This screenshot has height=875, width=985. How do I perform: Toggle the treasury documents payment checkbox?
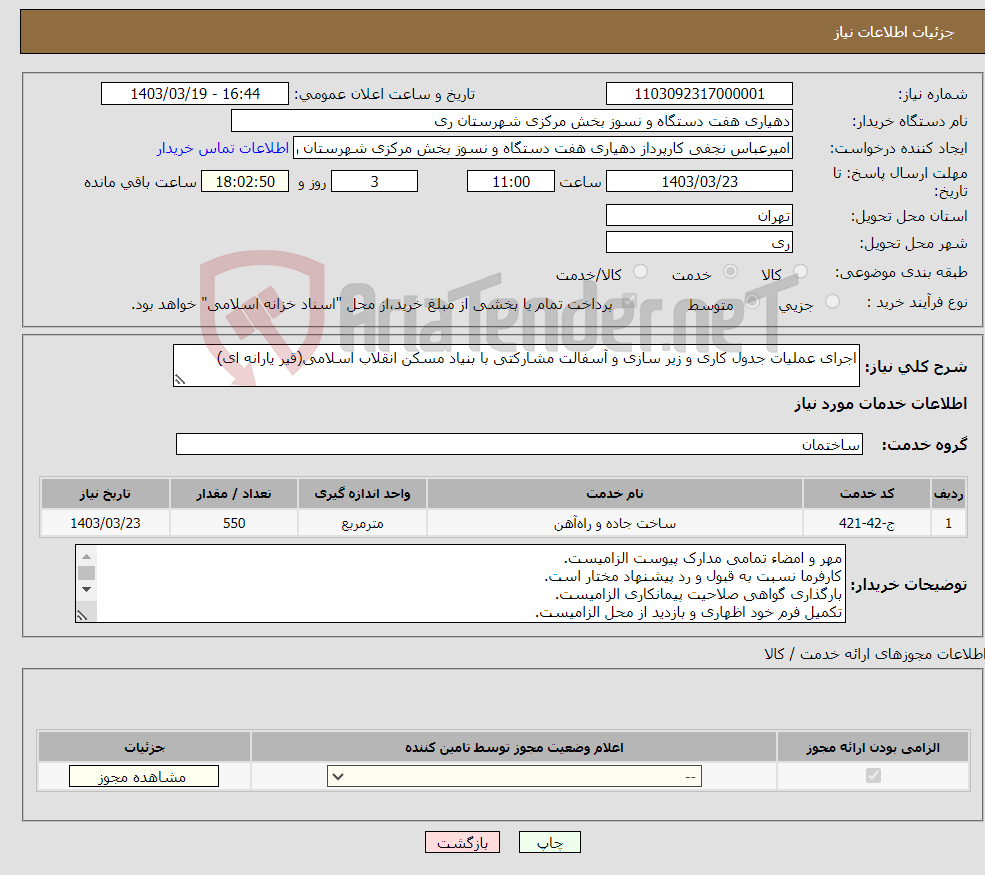(x=629, y=302)
